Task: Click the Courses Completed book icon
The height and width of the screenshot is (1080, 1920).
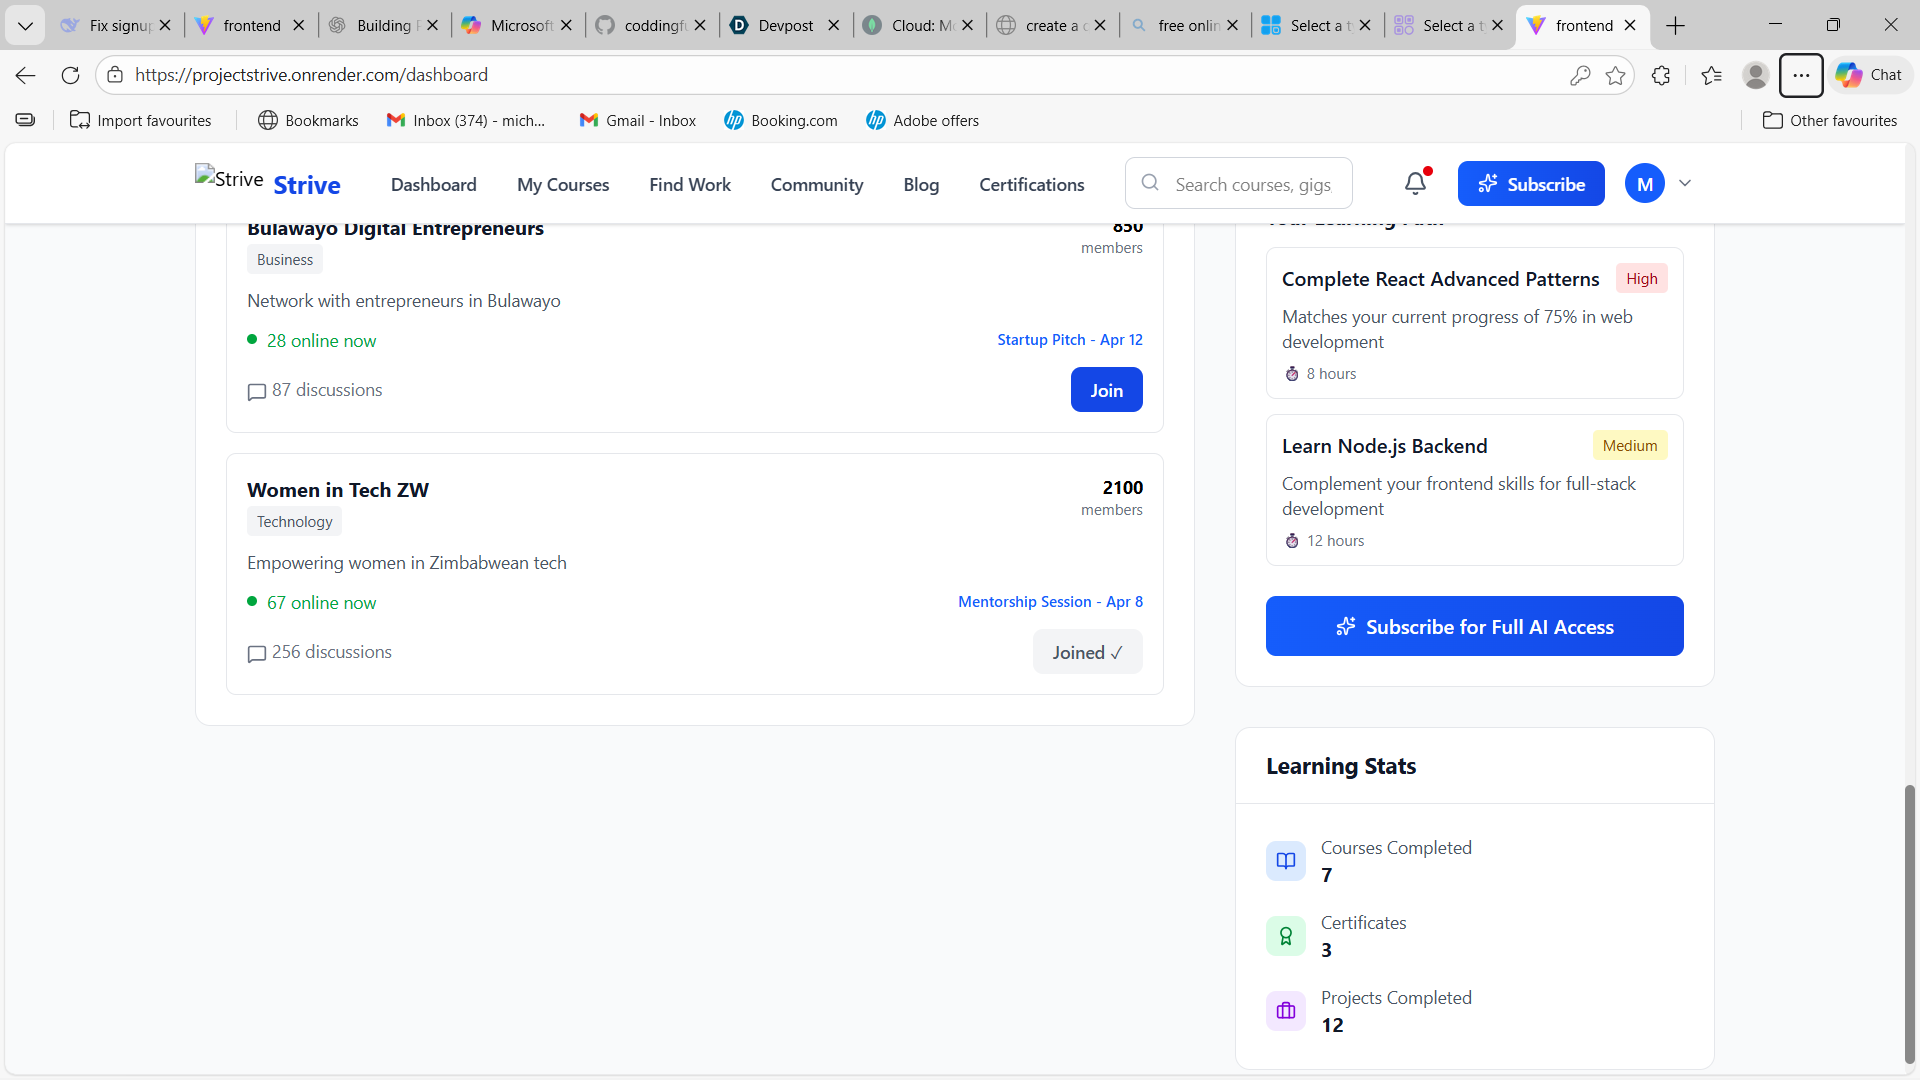Action: click(1286, 861)
